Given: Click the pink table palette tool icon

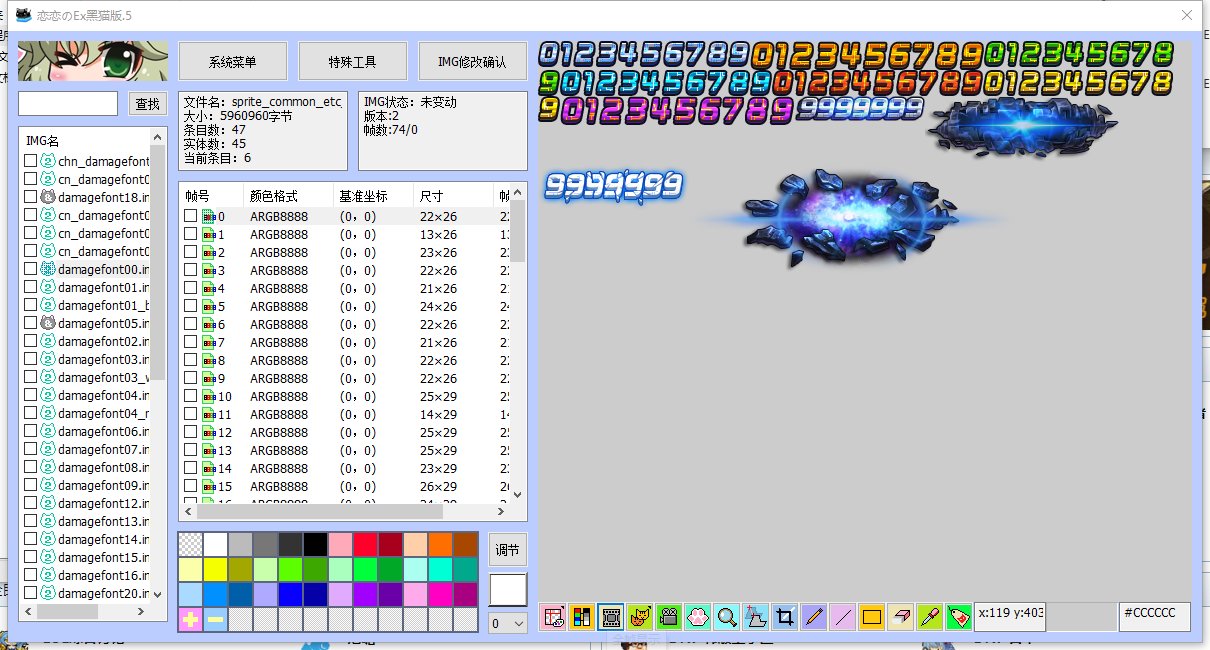Looking at the screenshot, I should click(x=553, y=617).
